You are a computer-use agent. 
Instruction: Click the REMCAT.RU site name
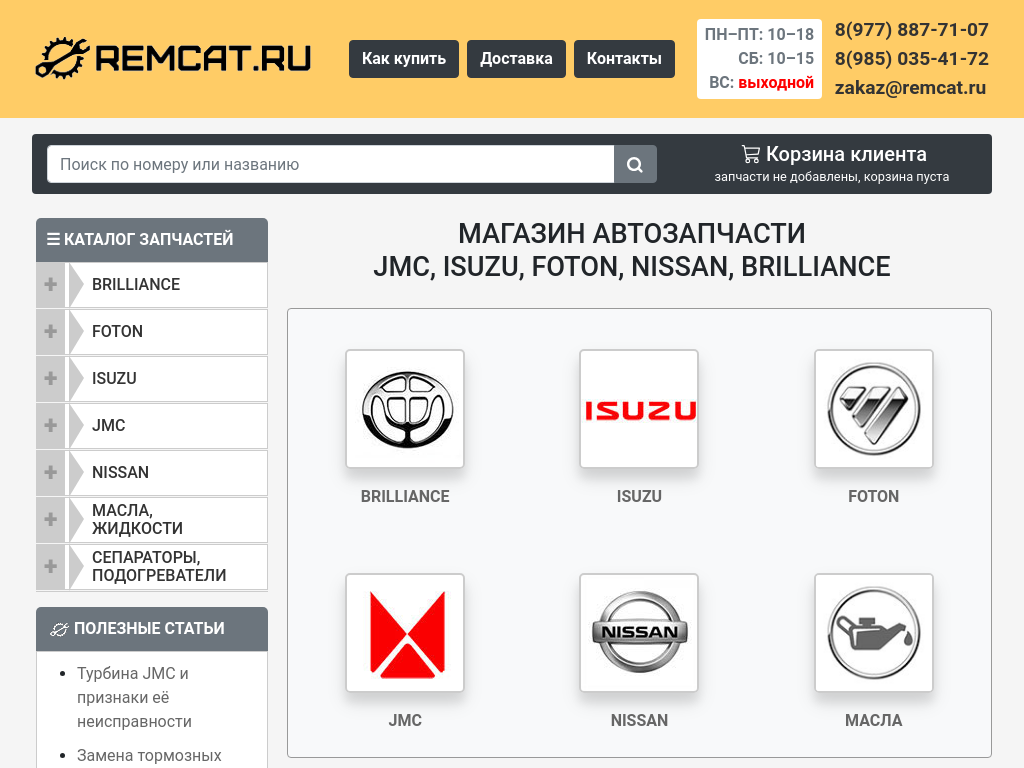click(x=203, y=58)
